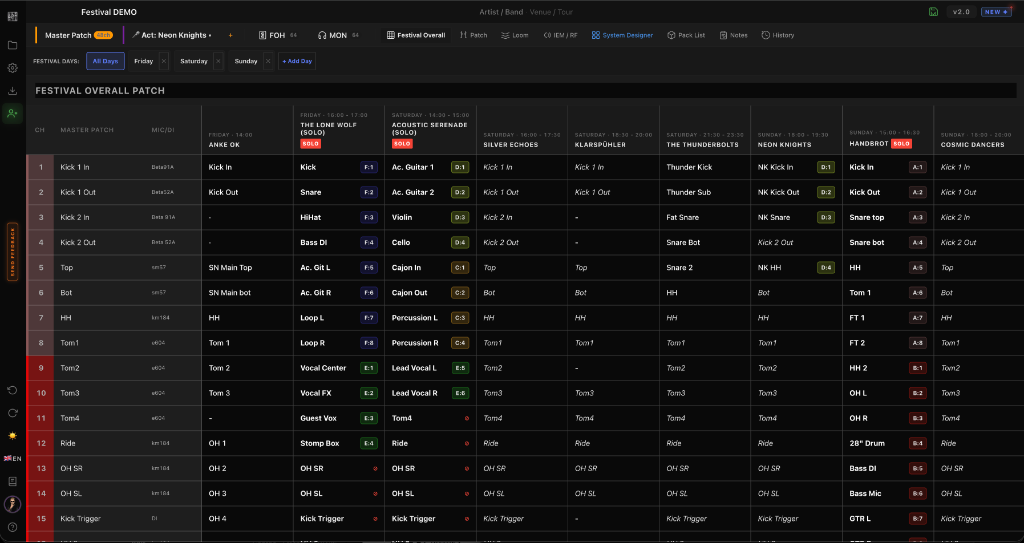This screenshot has height=543, width=1024.
Task: Click the undo arrow icon in sidebar
Action: (x=12, y=390)
